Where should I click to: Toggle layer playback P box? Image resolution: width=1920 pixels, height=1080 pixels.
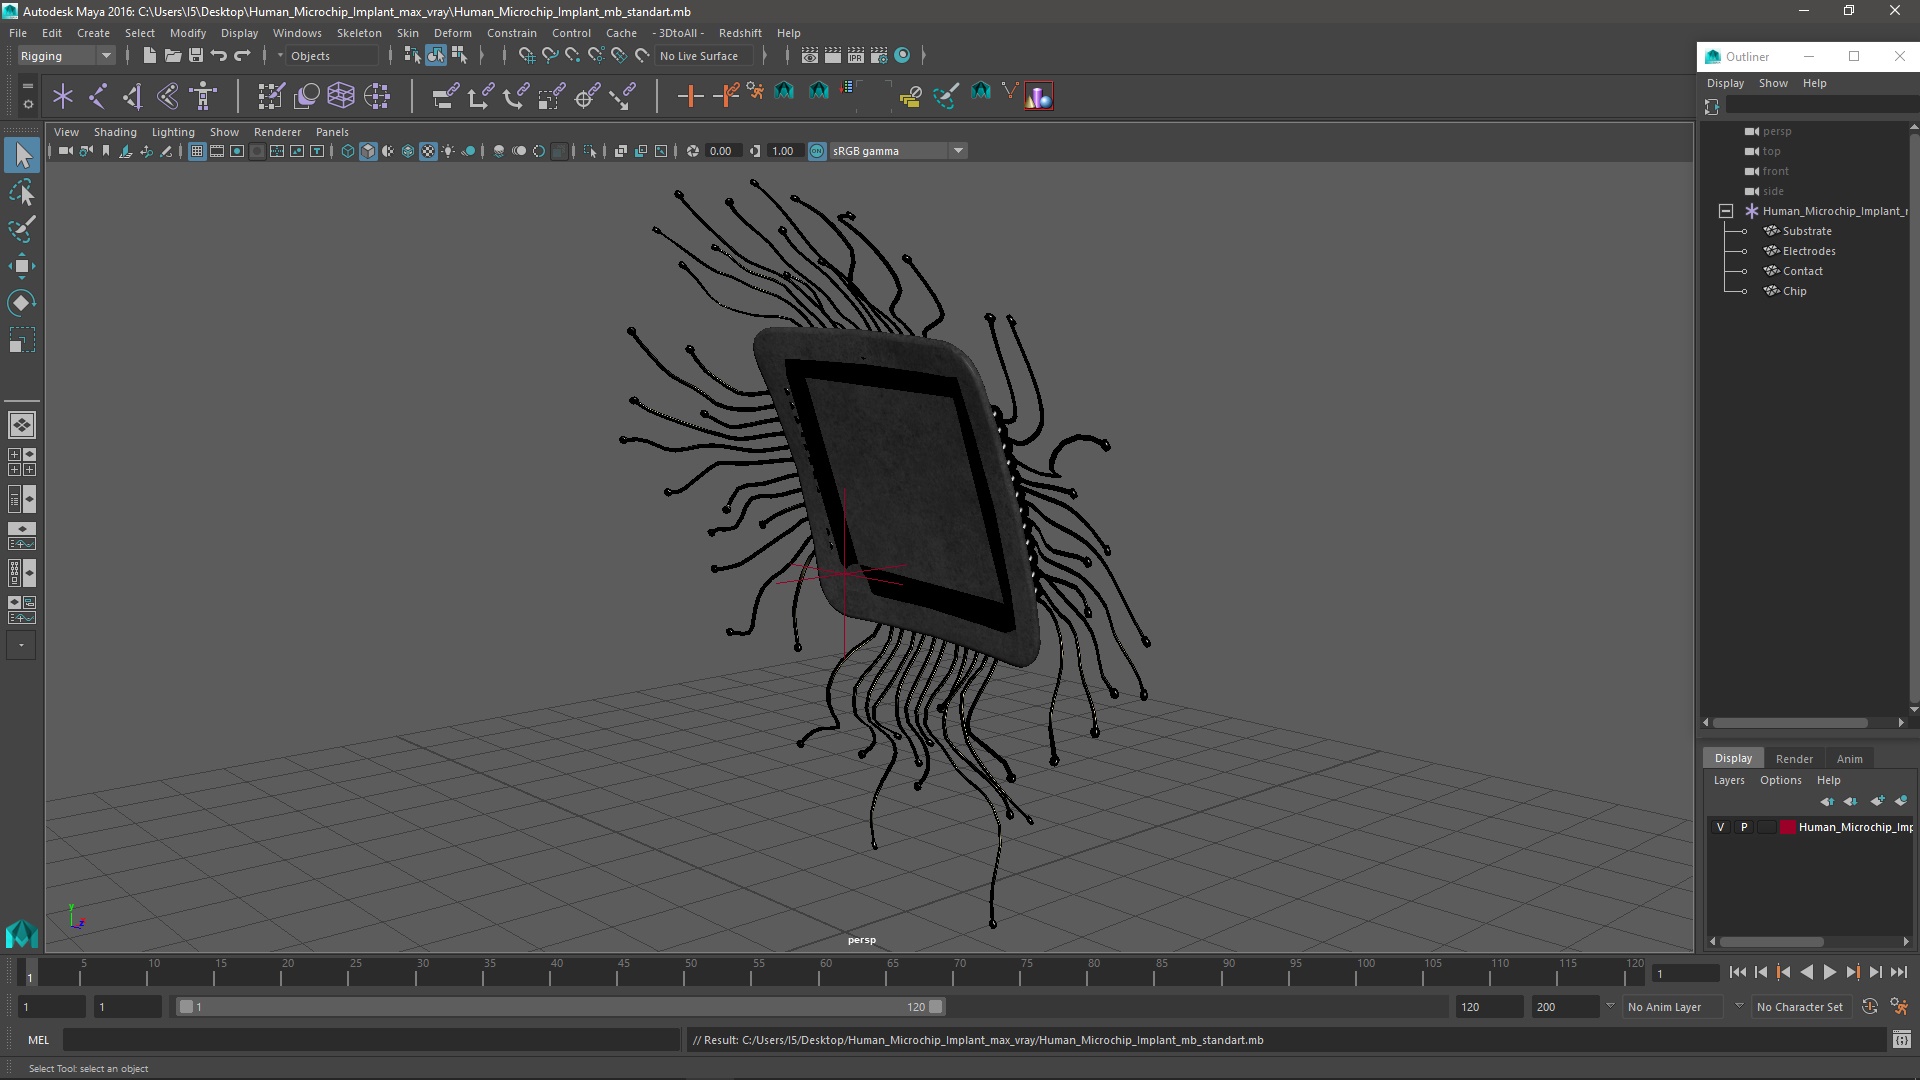click(x=1744, y=827)
